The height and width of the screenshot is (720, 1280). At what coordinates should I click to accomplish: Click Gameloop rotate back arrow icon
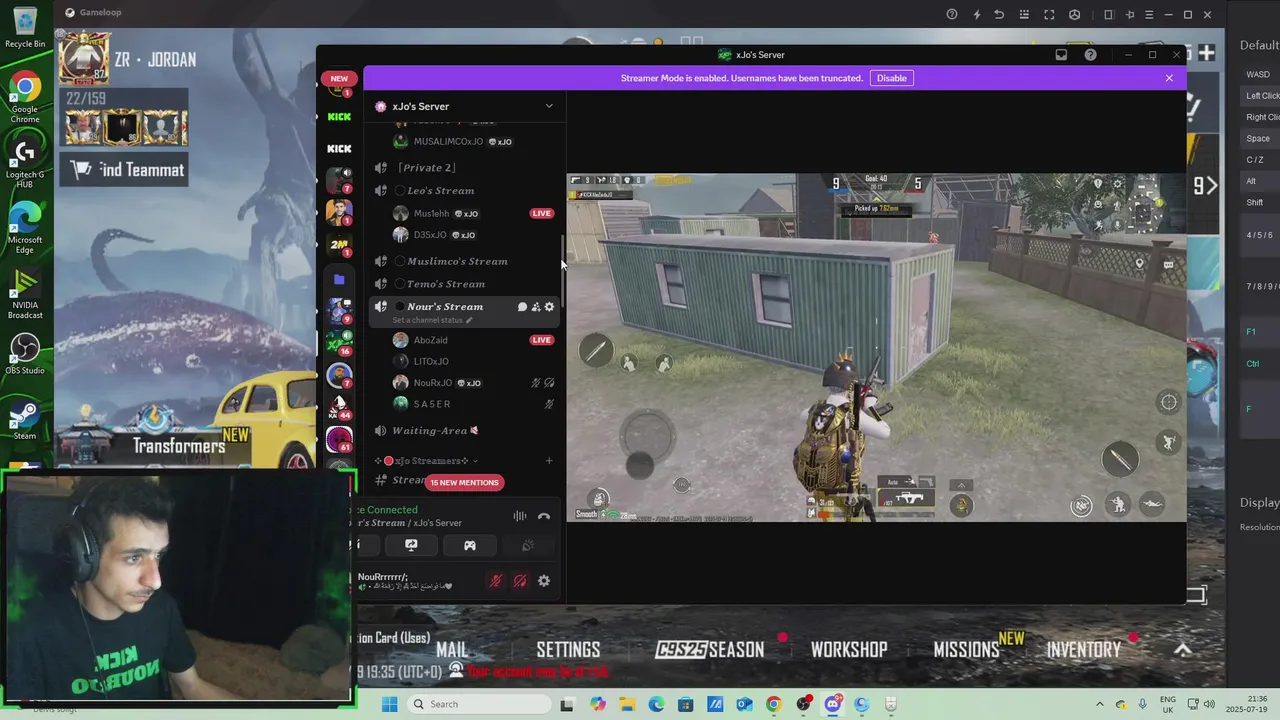(x=999, y=14)
